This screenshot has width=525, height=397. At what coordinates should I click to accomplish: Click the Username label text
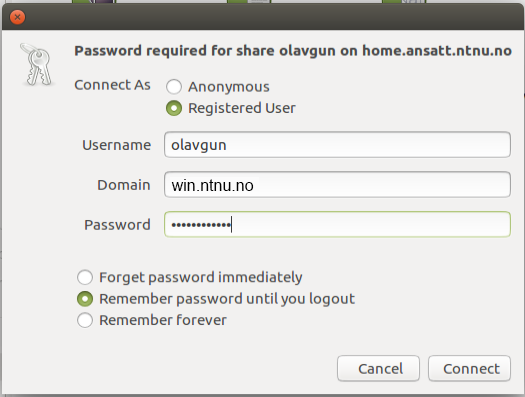click(x=117, y=145)
